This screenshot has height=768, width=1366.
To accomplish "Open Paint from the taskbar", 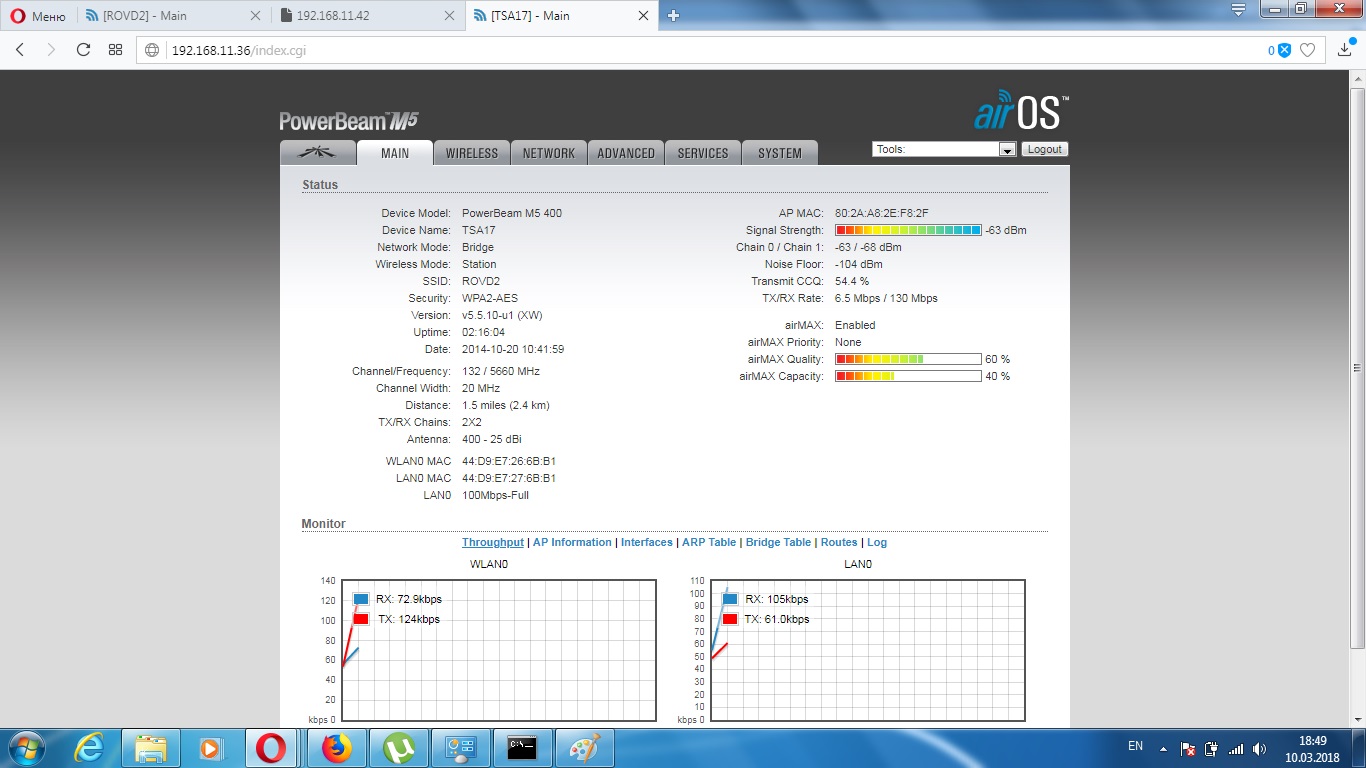I will tap(585, 748).
